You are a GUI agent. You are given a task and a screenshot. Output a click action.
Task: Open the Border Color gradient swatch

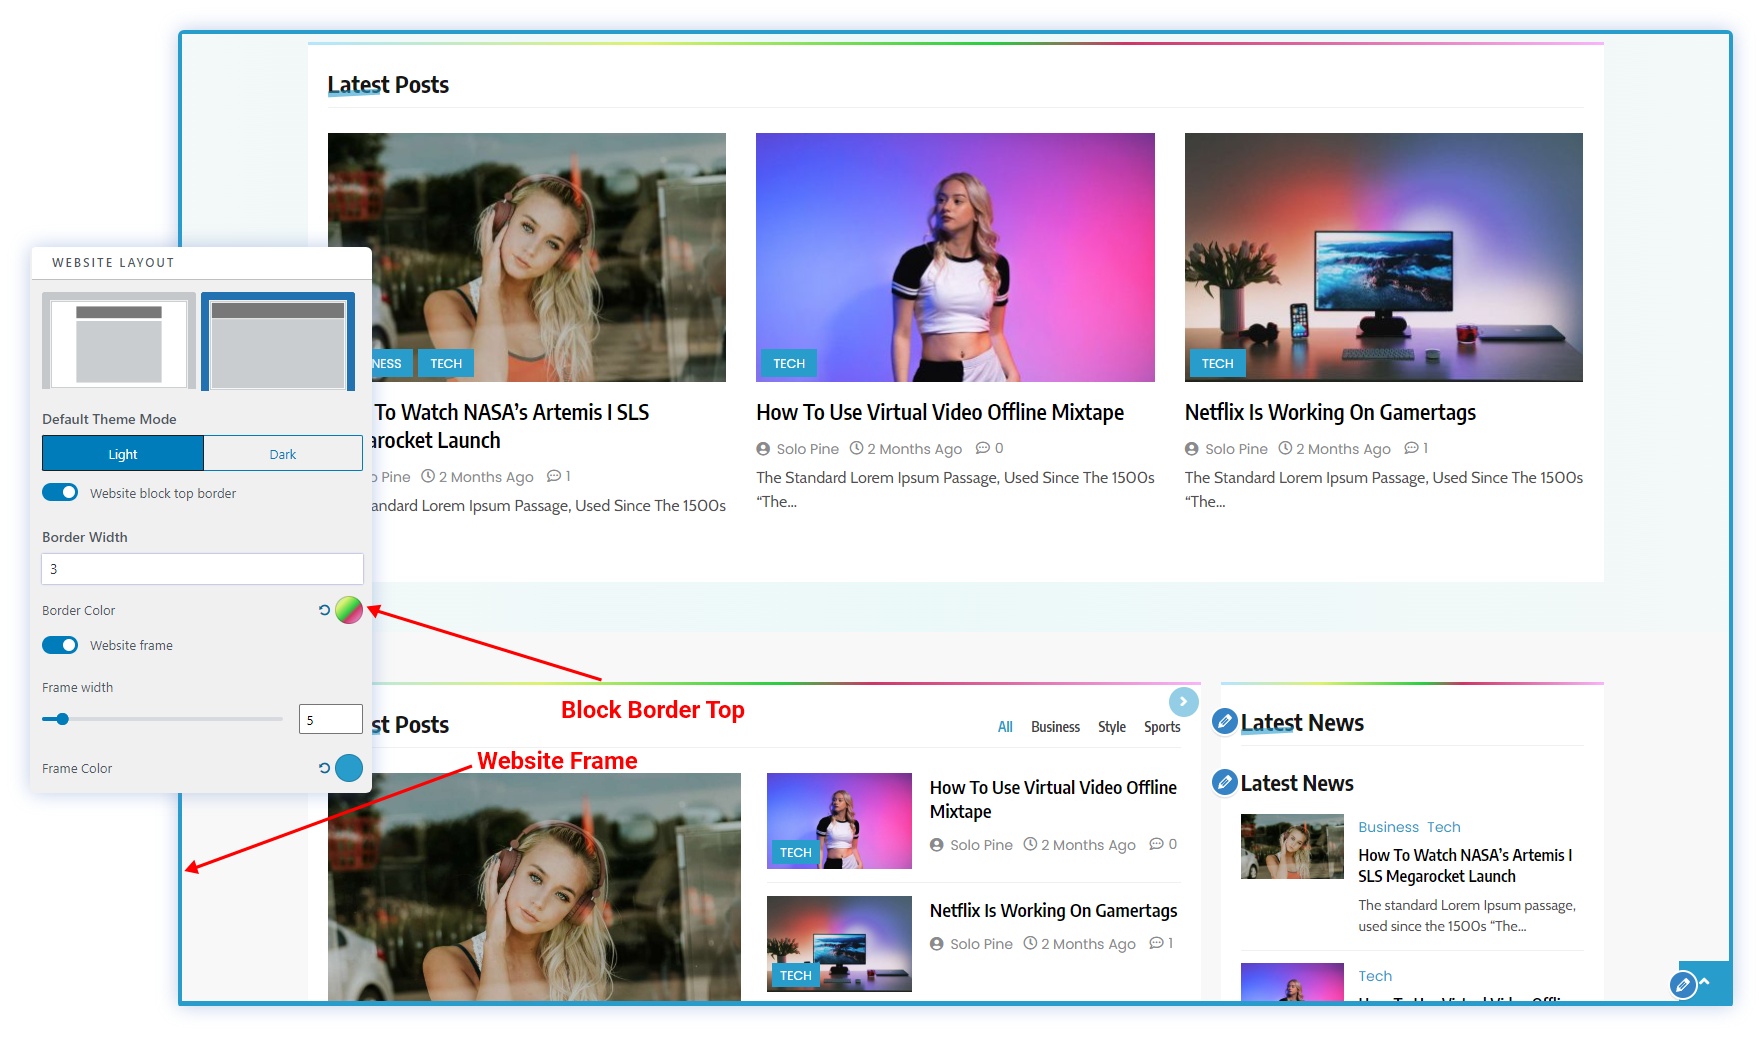(x=348, y=610)
